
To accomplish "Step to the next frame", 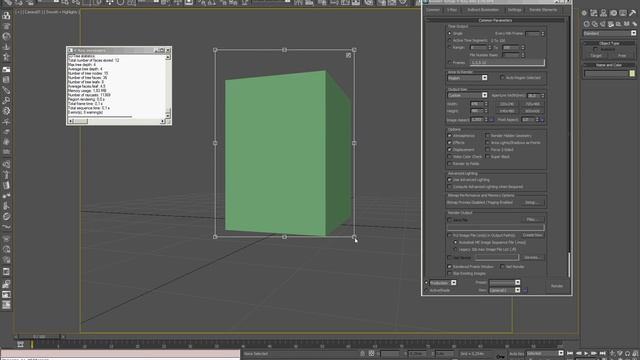I will 594,353.
